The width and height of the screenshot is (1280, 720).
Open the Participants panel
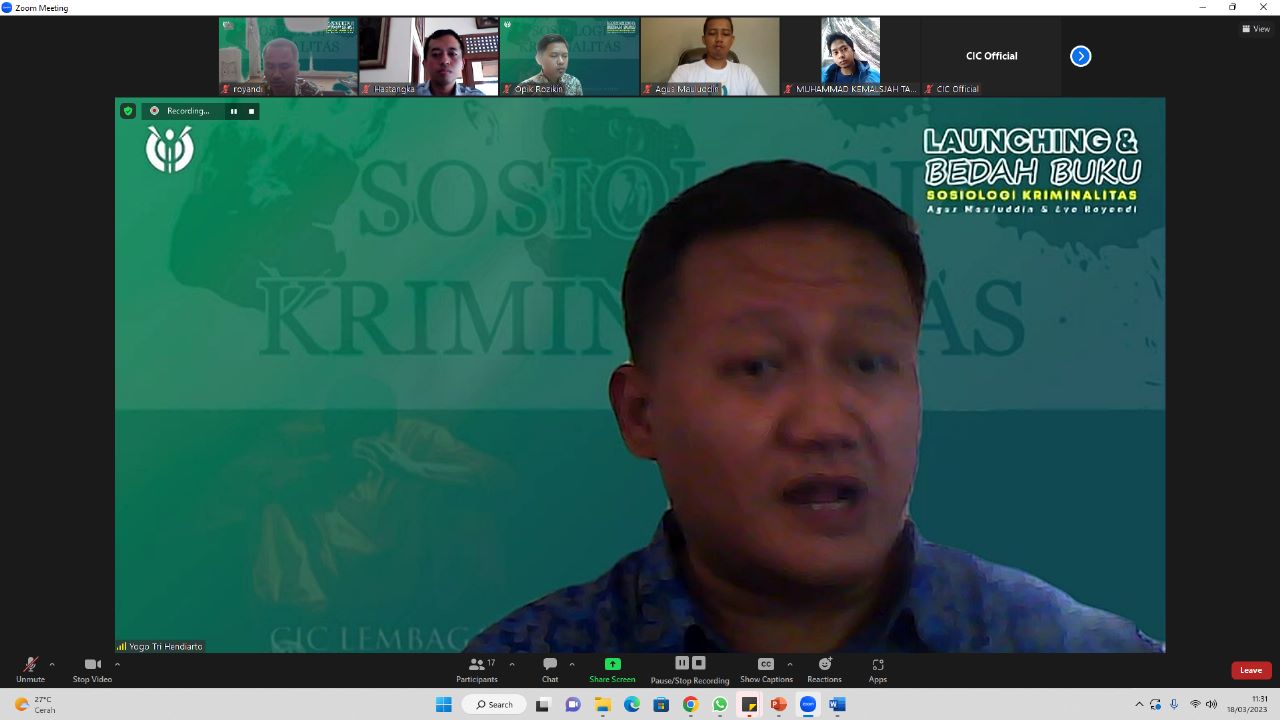477,670
